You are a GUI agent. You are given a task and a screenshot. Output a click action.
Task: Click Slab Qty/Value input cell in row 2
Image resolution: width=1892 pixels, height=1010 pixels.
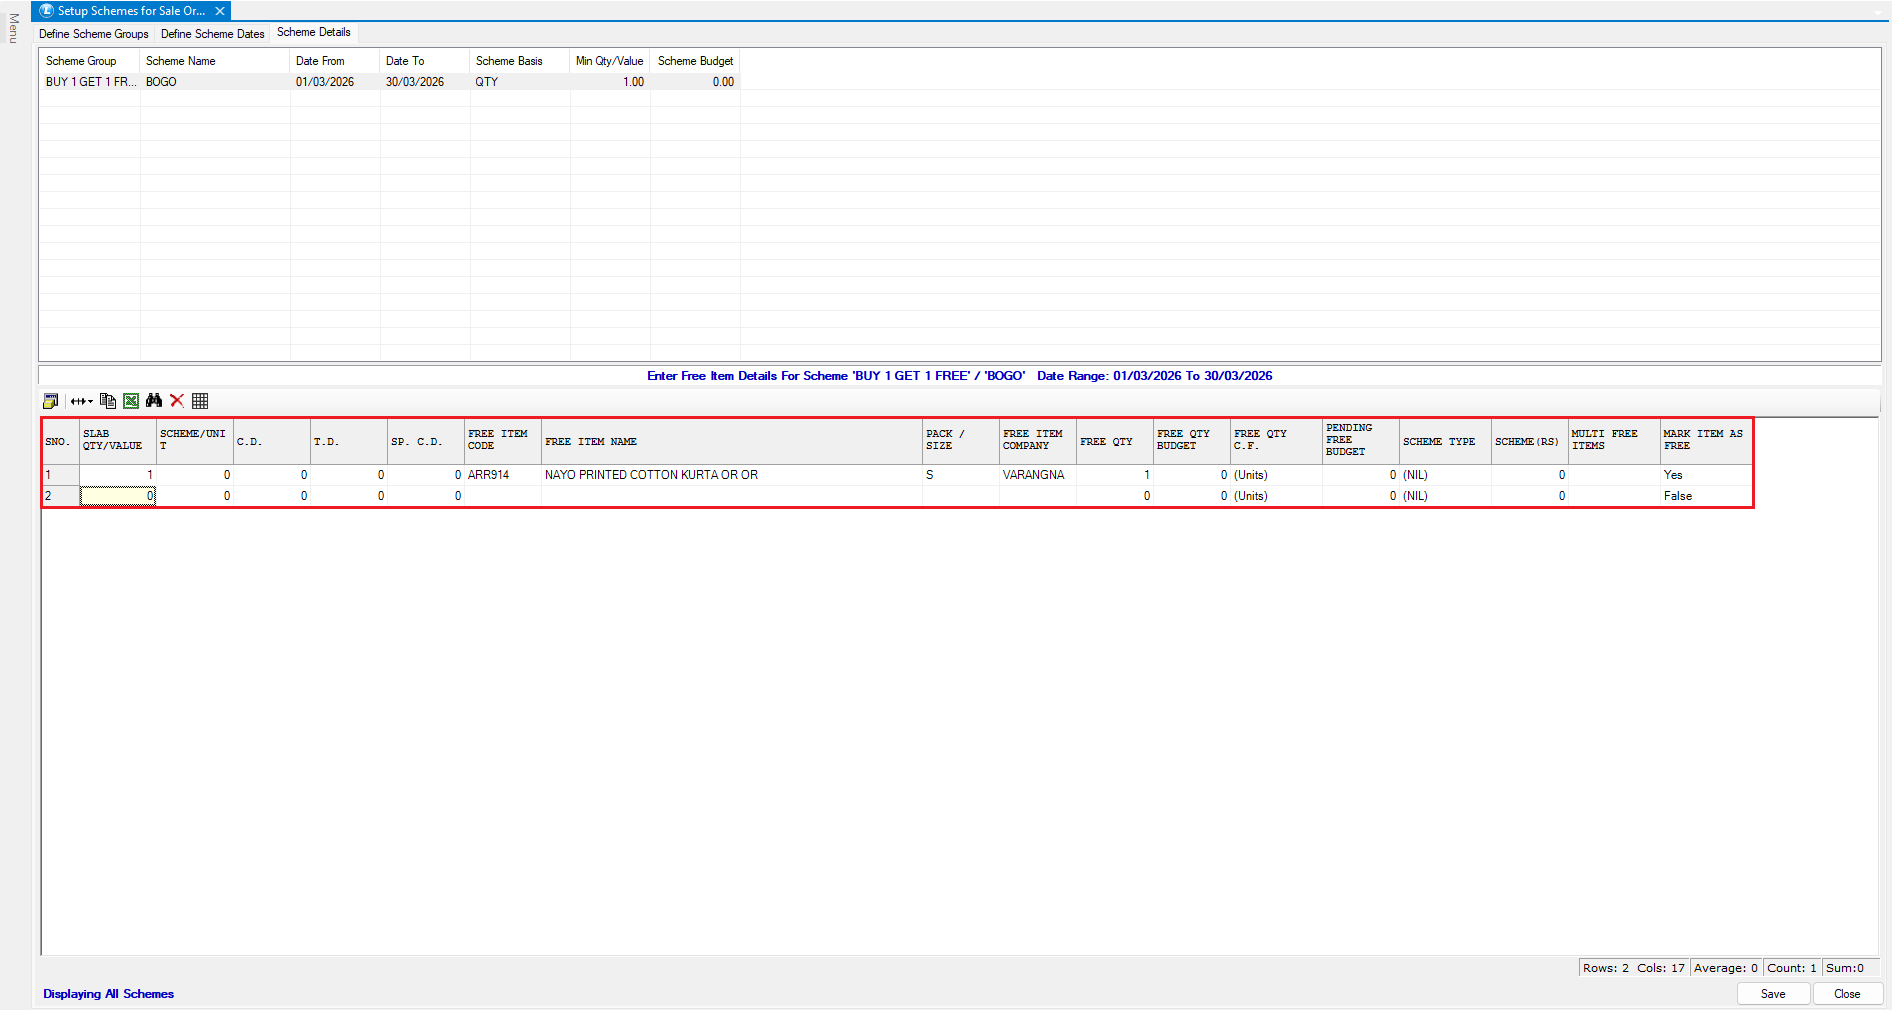[x=117, y=496]
